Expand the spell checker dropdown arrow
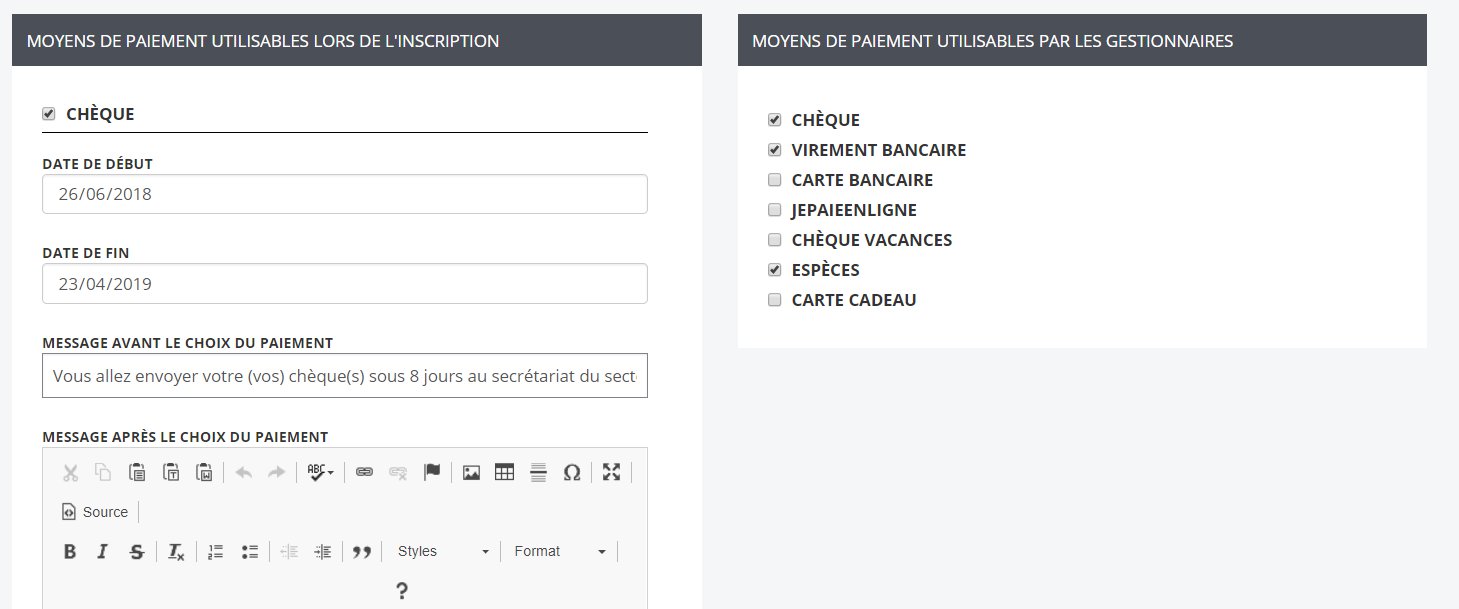Screen dimensions: 1459x609 pyautogui.click(x=331, y=473)
